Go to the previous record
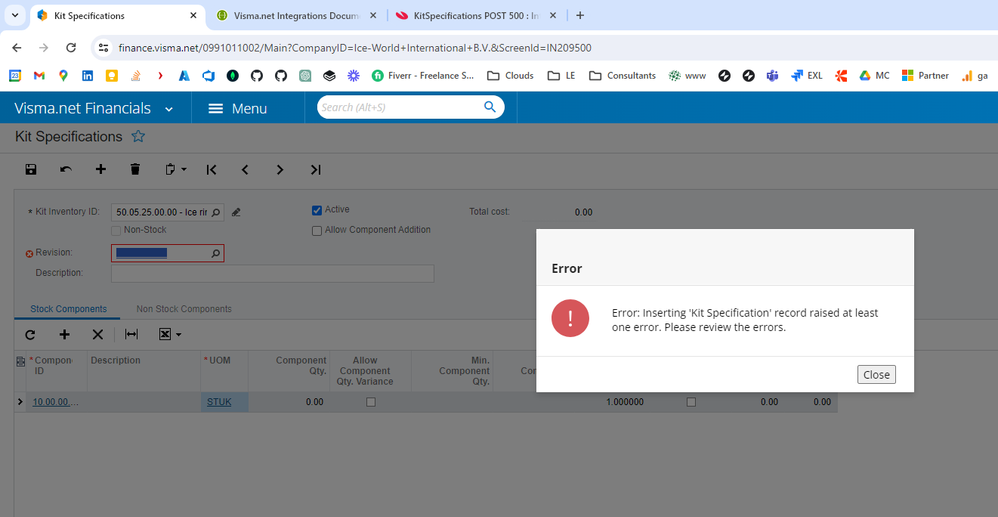 [x=245, y=169]
